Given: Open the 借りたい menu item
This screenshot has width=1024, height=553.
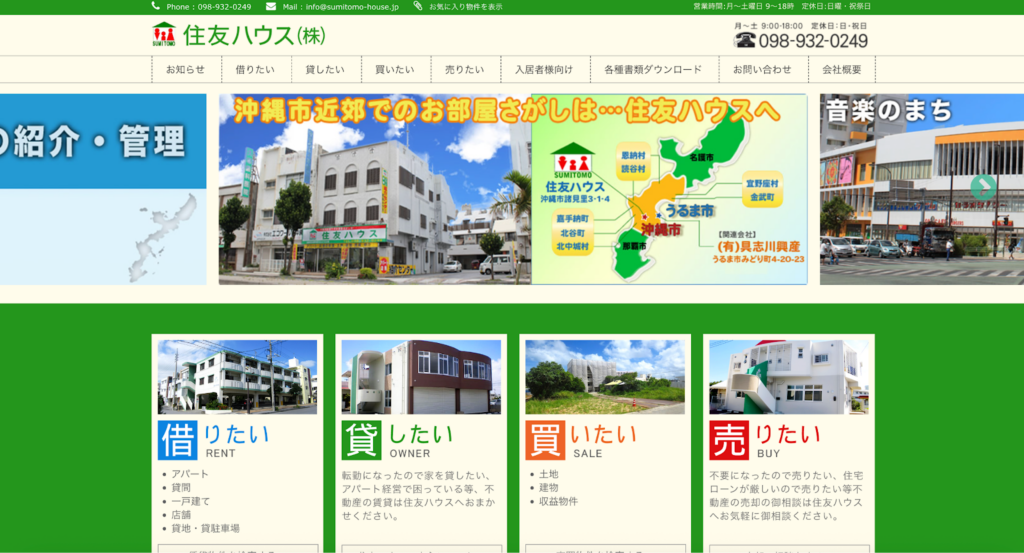Looking at the screenshot, I should 256,69.
